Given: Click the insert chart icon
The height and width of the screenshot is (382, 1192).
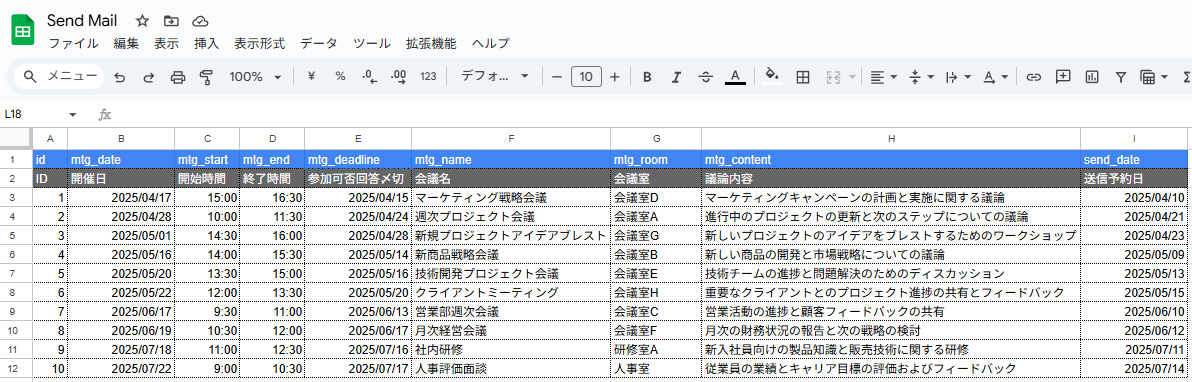Looking at the screenshot, I should 1092,77.
